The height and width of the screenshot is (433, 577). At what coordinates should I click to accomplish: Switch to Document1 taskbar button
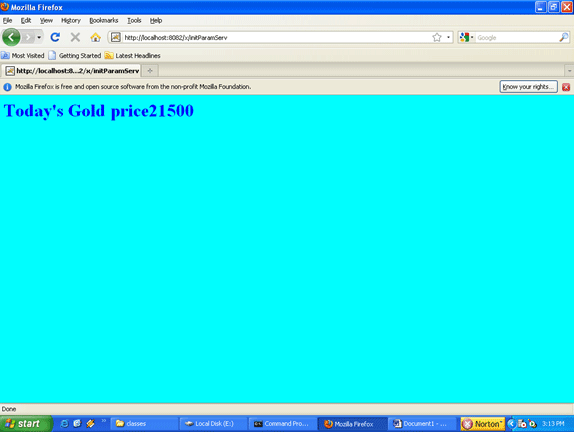(x=421, y=424)
